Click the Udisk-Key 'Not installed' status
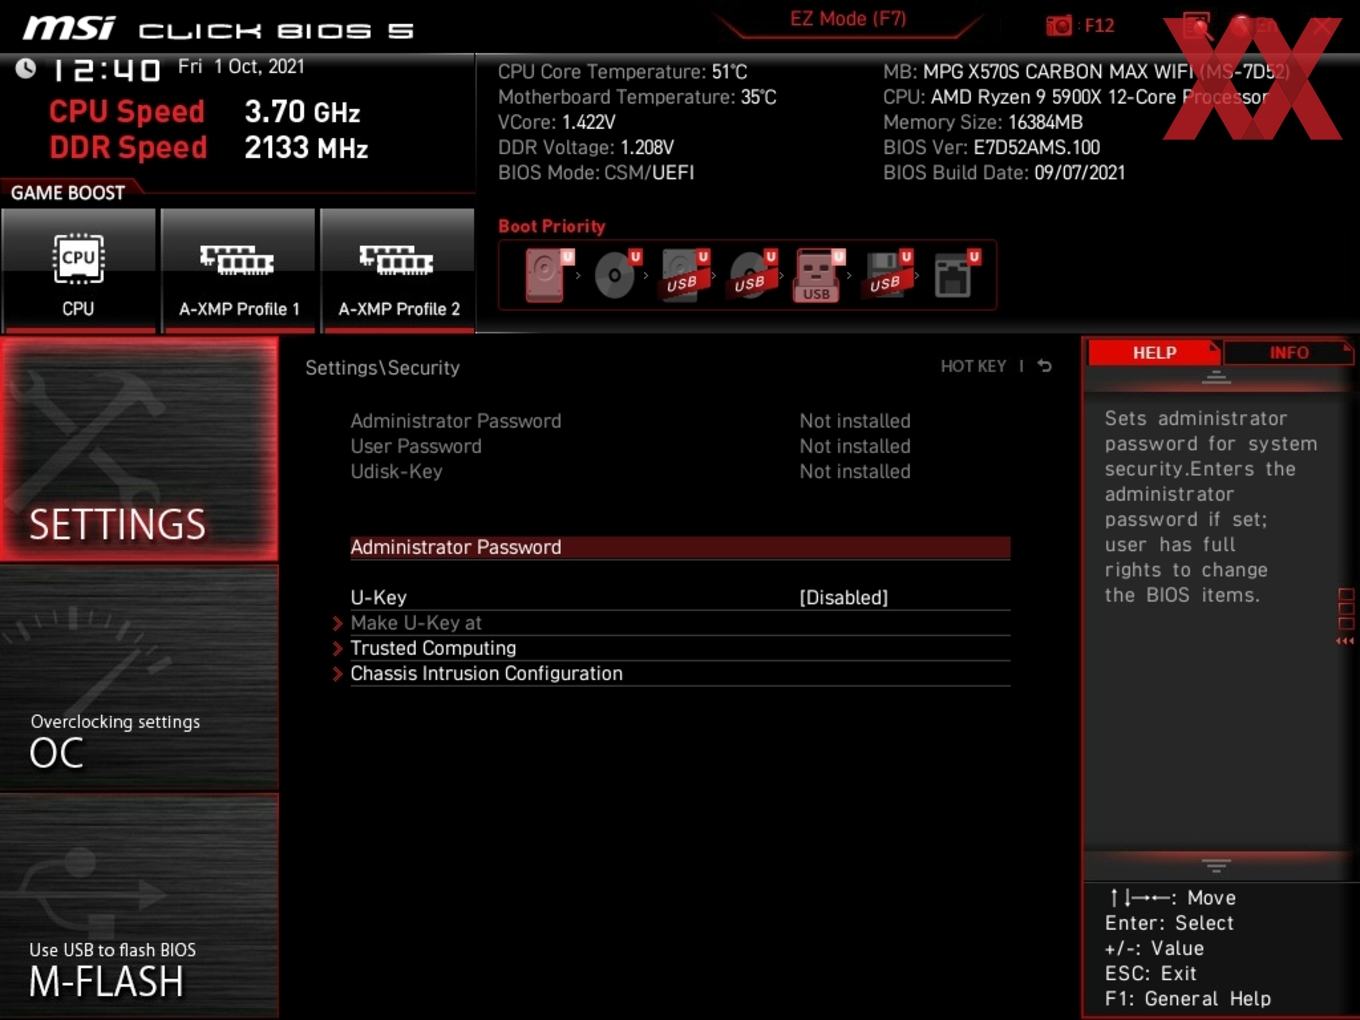Viewport: 1360px width, 1020px height. click(855, 471)
